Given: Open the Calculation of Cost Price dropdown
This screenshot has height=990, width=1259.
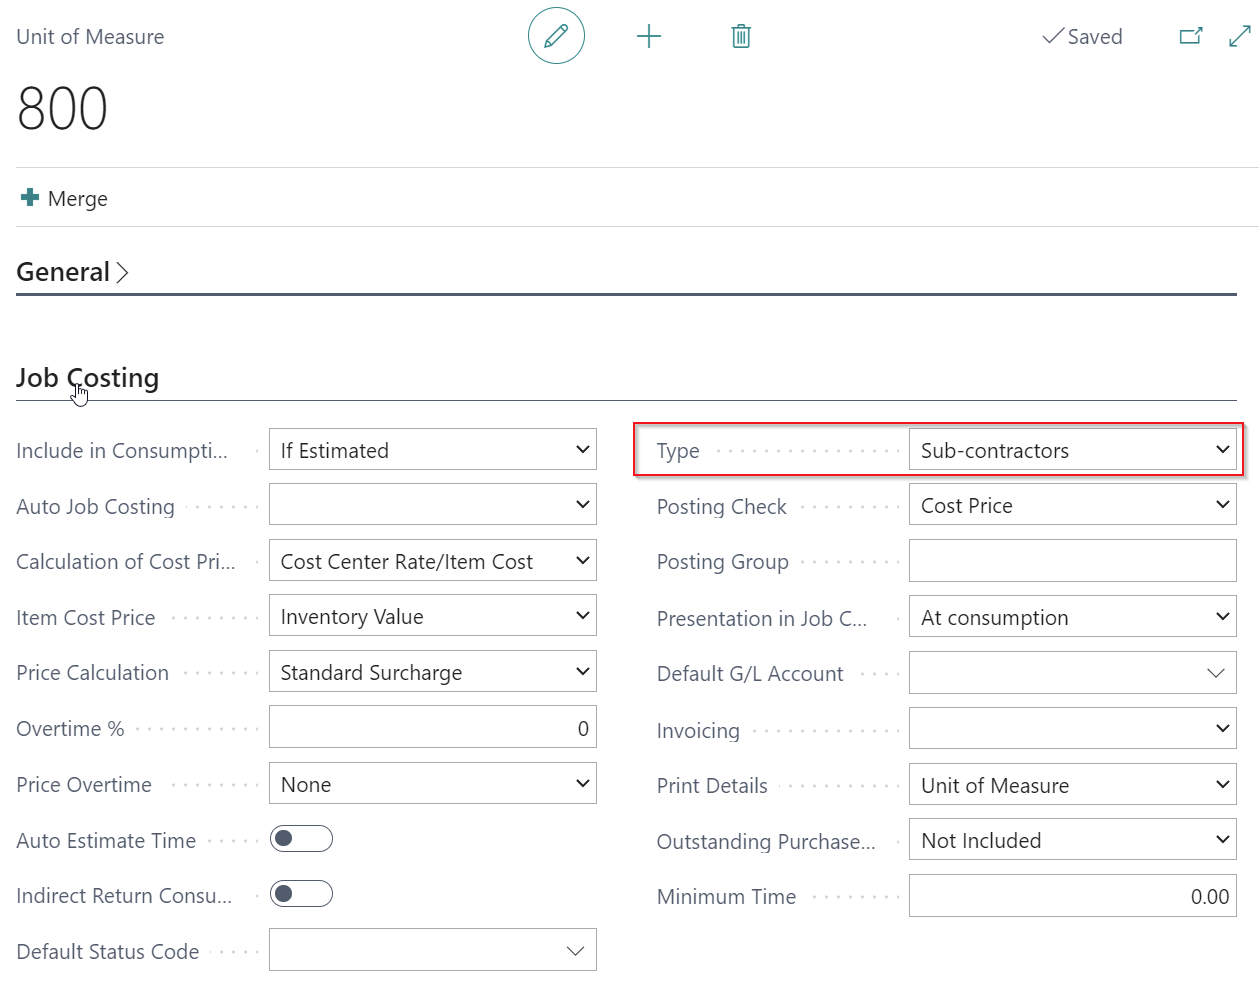Looking at the screenshot, I should coord(433,561).
